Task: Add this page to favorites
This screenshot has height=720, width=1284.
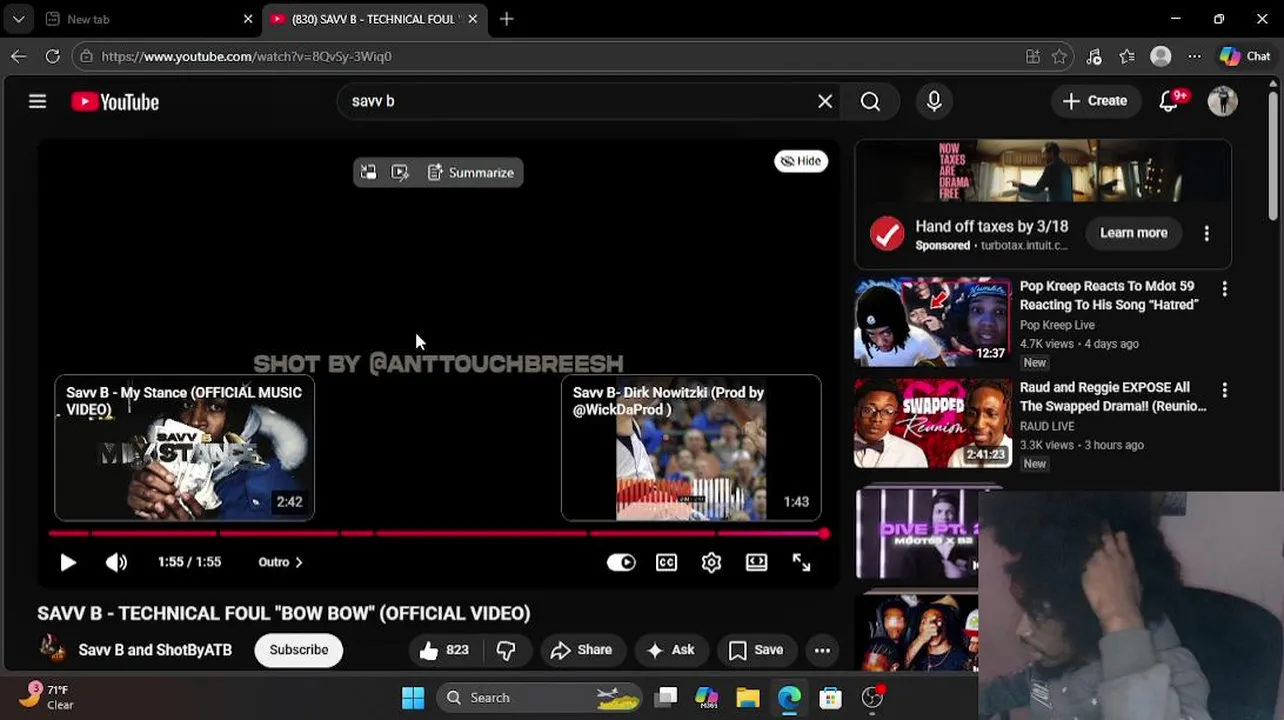Action: point(1060,57)
